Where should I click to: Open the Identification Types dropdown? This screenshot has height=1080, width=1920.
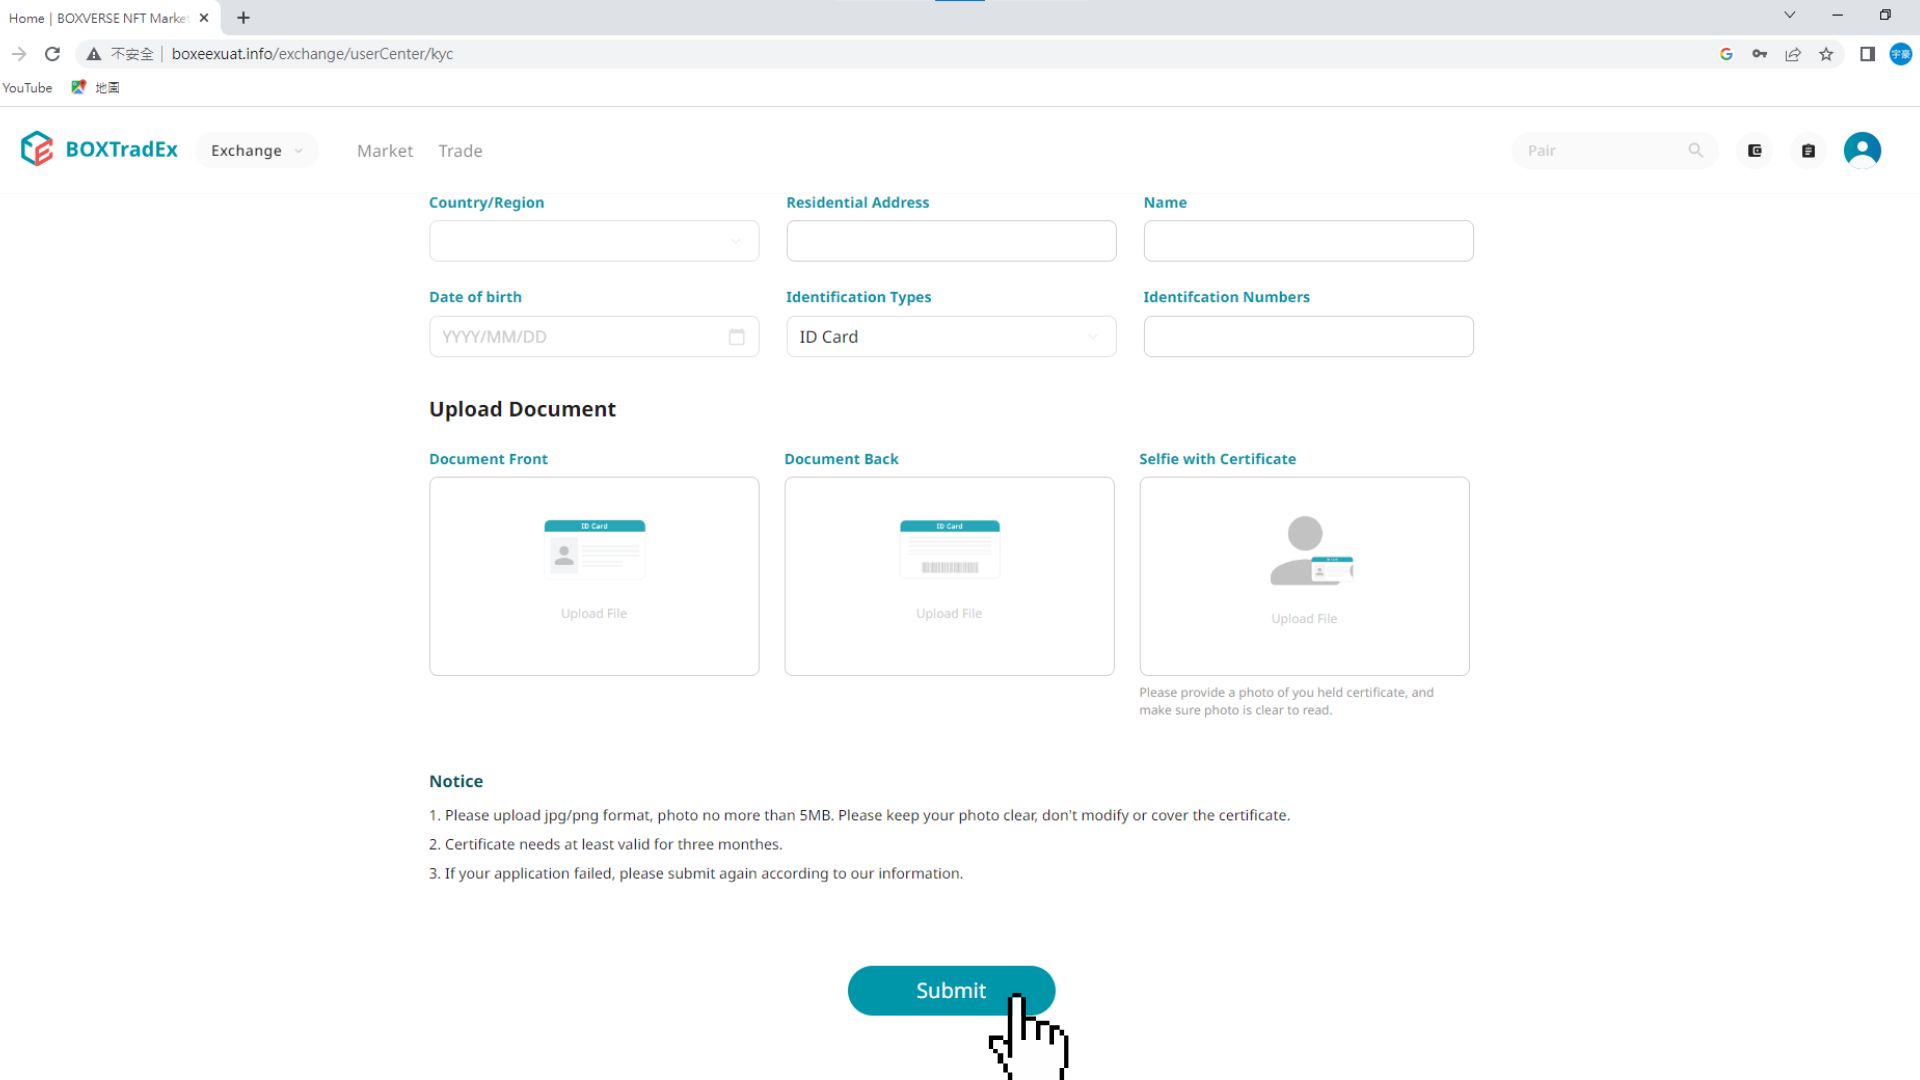point(950,337)
